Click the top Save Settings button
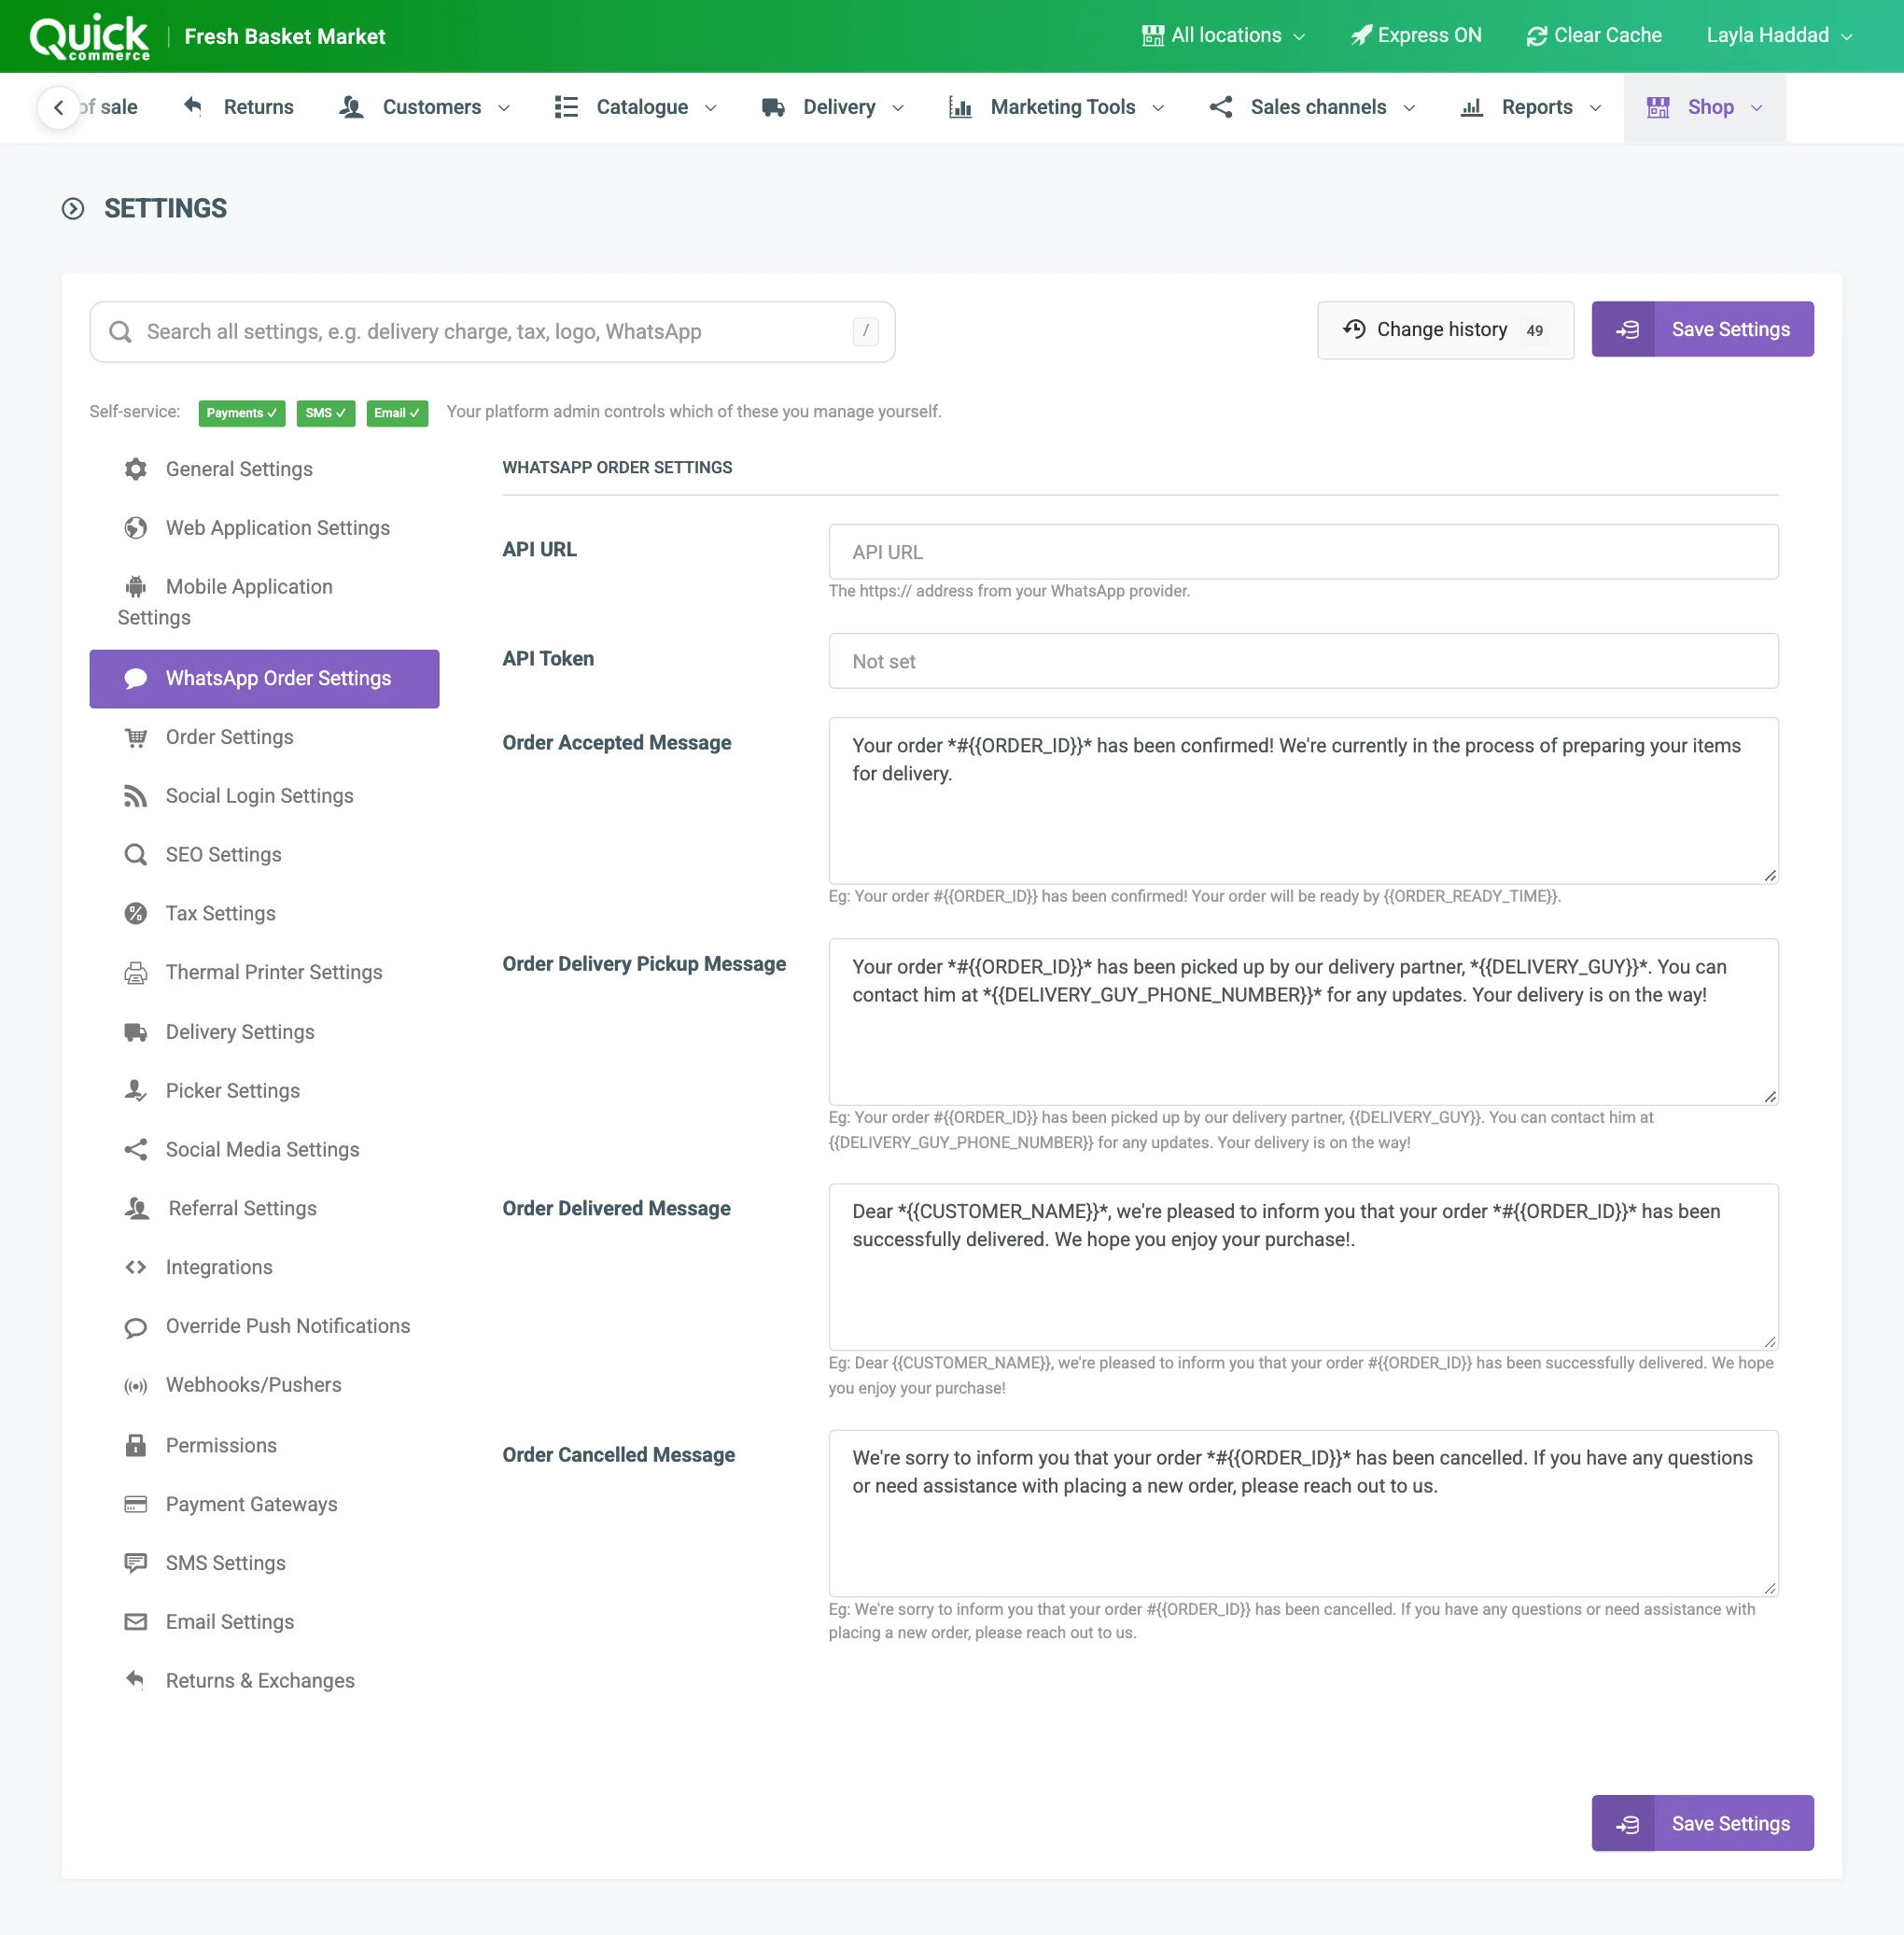The height and width of the screenshot is (1935, 1904). [x=1702, y=329]
